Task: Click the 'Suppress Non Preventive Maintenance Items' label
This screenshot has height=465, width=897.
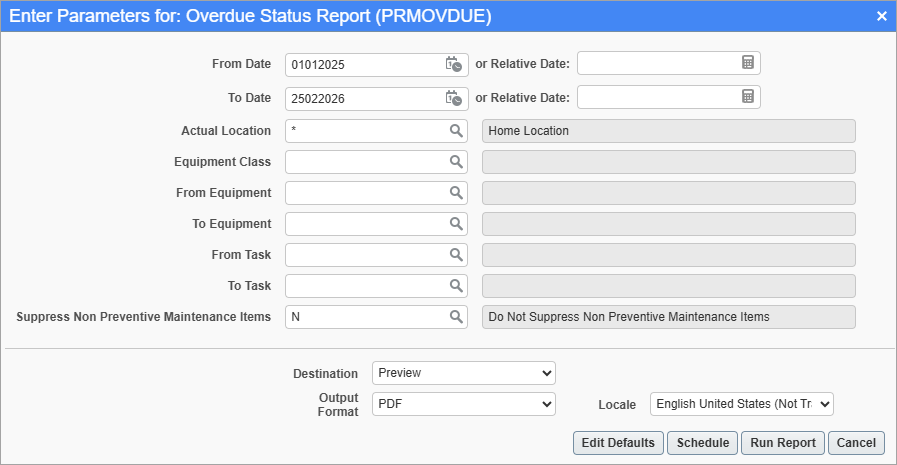Action: pos(144,317)
